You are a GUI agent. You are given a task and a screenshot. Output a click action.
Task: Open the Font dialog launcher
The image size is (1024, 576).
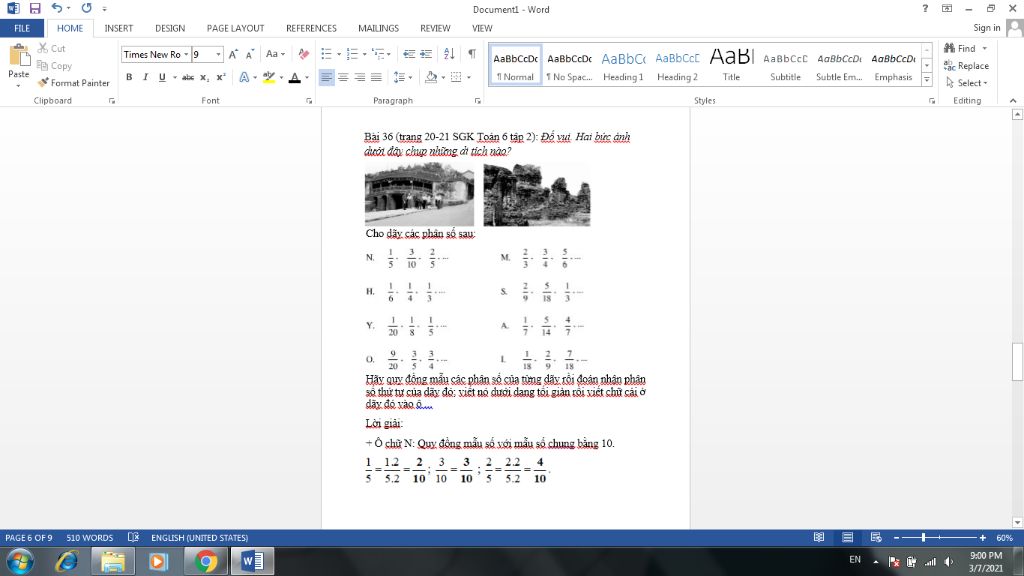point(309,101)
